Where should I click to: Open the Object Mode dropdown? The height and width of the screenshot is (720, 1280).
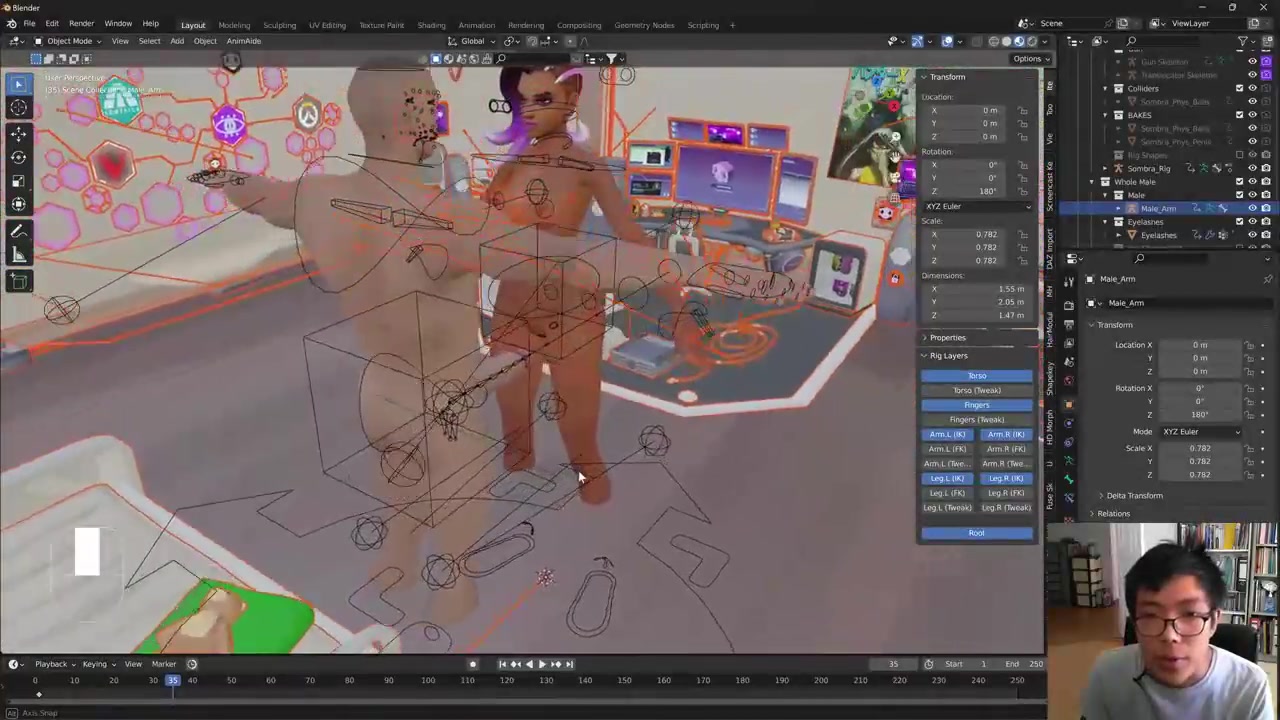(x=68, y=41)
